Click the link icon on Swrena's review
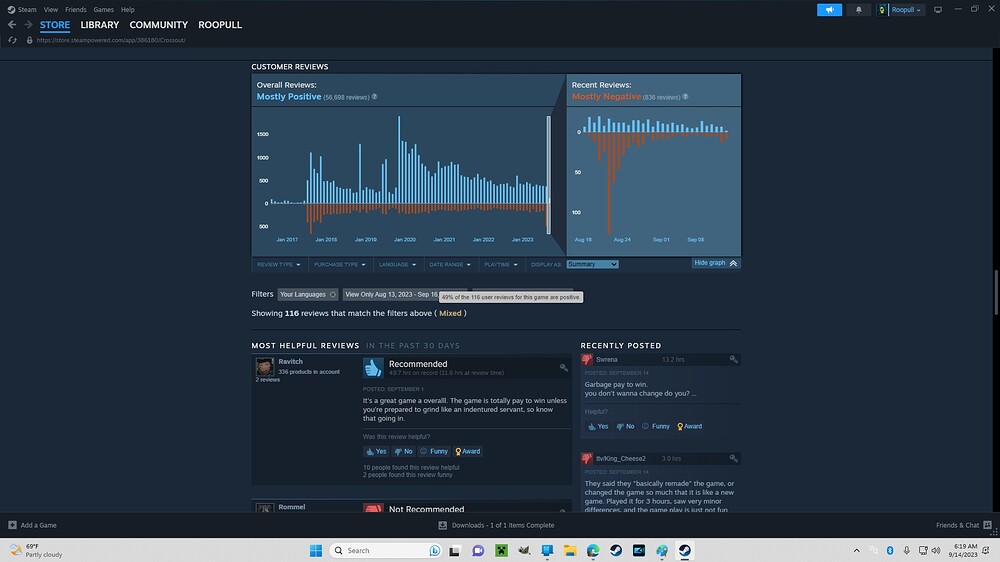The image size is (1000, 562). 733,359
